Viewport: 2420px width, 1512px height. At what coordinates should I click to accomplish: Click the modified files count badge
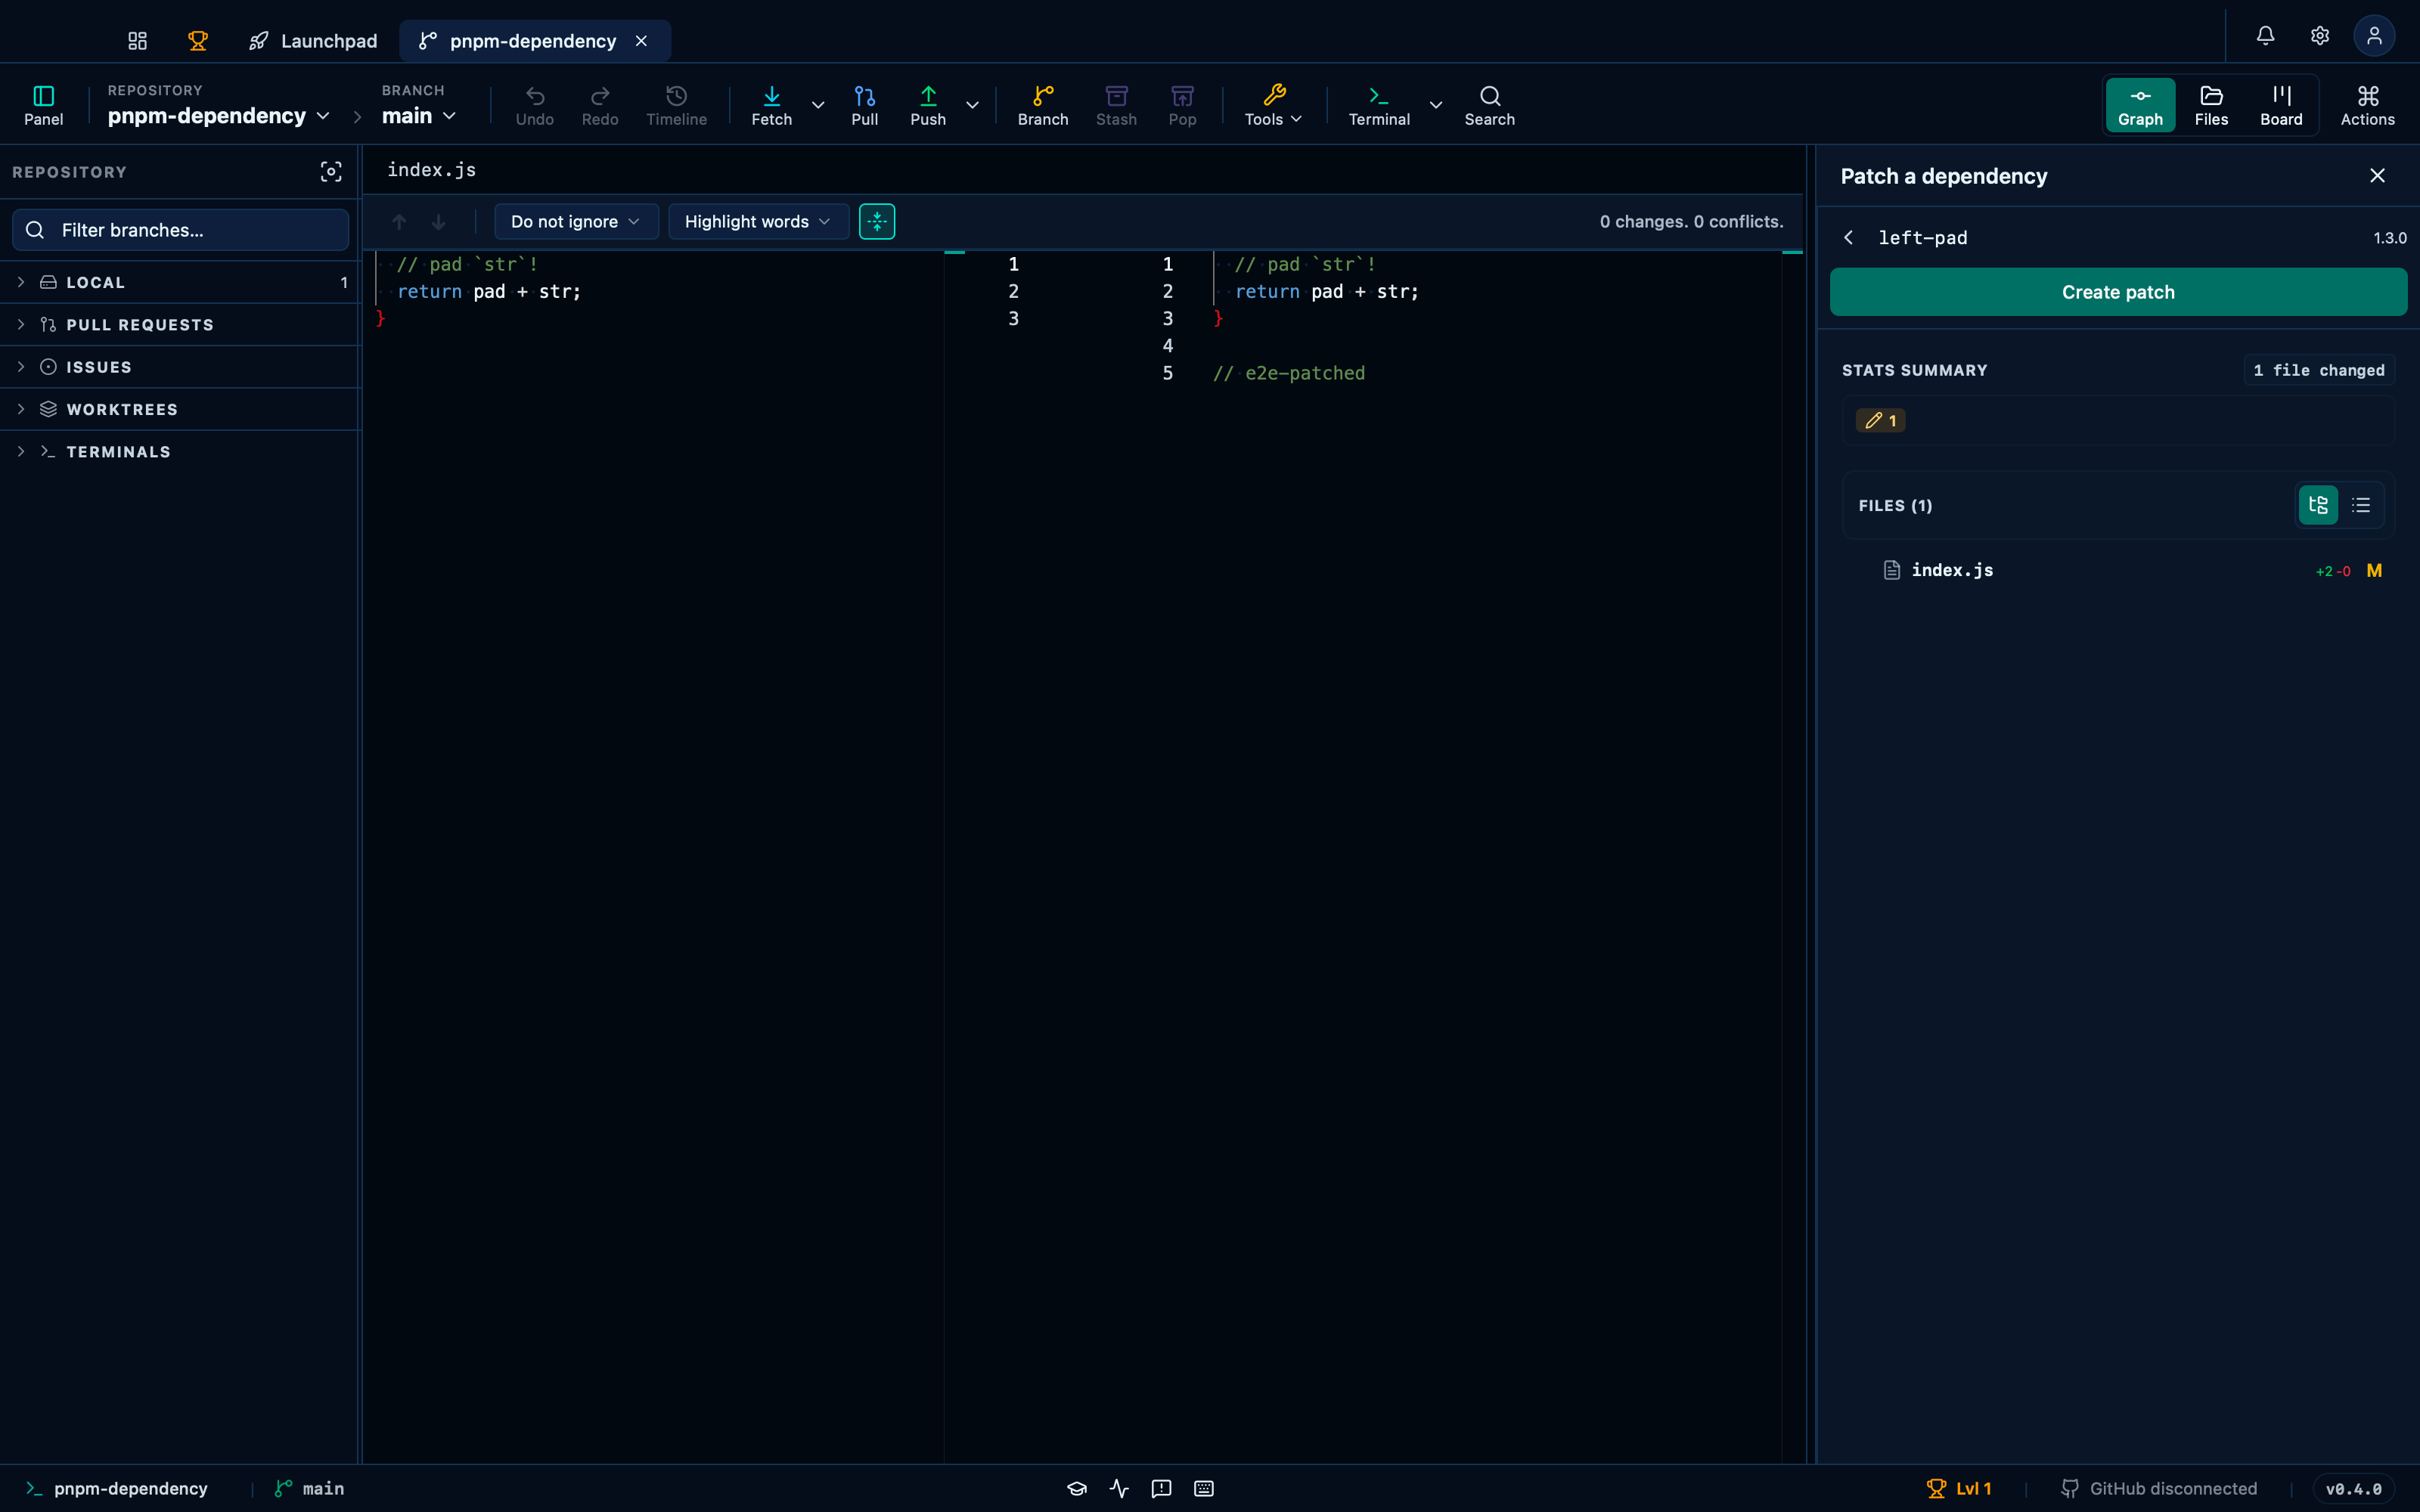point(1880,421)
